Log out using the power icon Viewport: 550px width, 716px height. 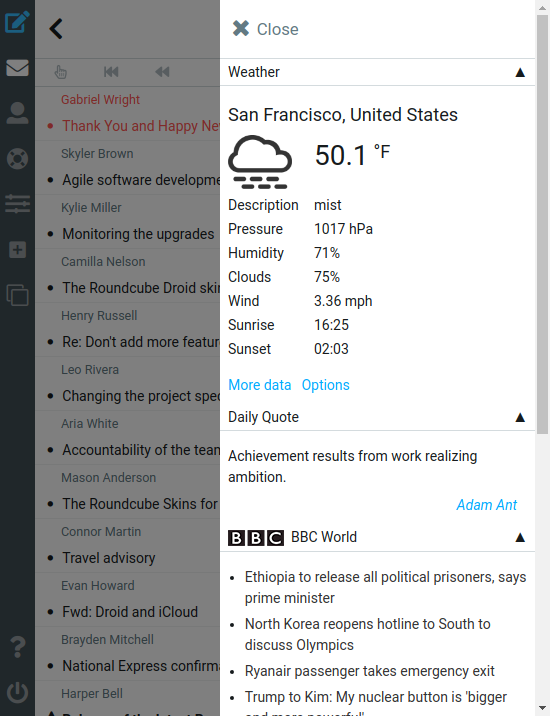17,693
